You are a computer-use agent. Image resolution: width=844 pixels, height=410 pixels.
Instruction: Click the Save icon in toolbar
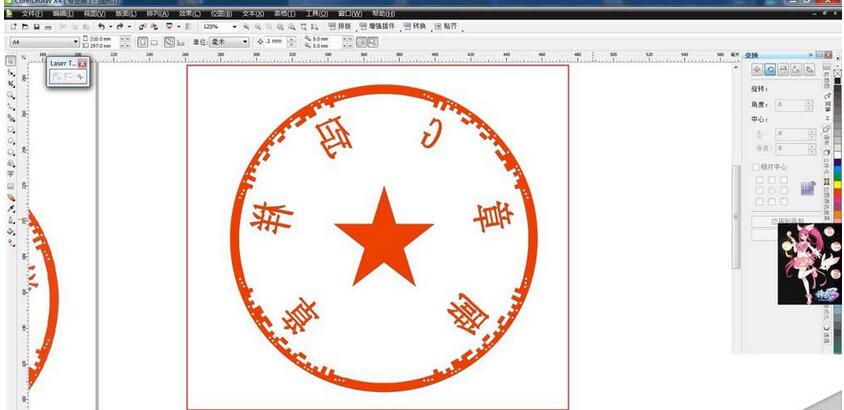pyautogui.click(x=37, y=26)
